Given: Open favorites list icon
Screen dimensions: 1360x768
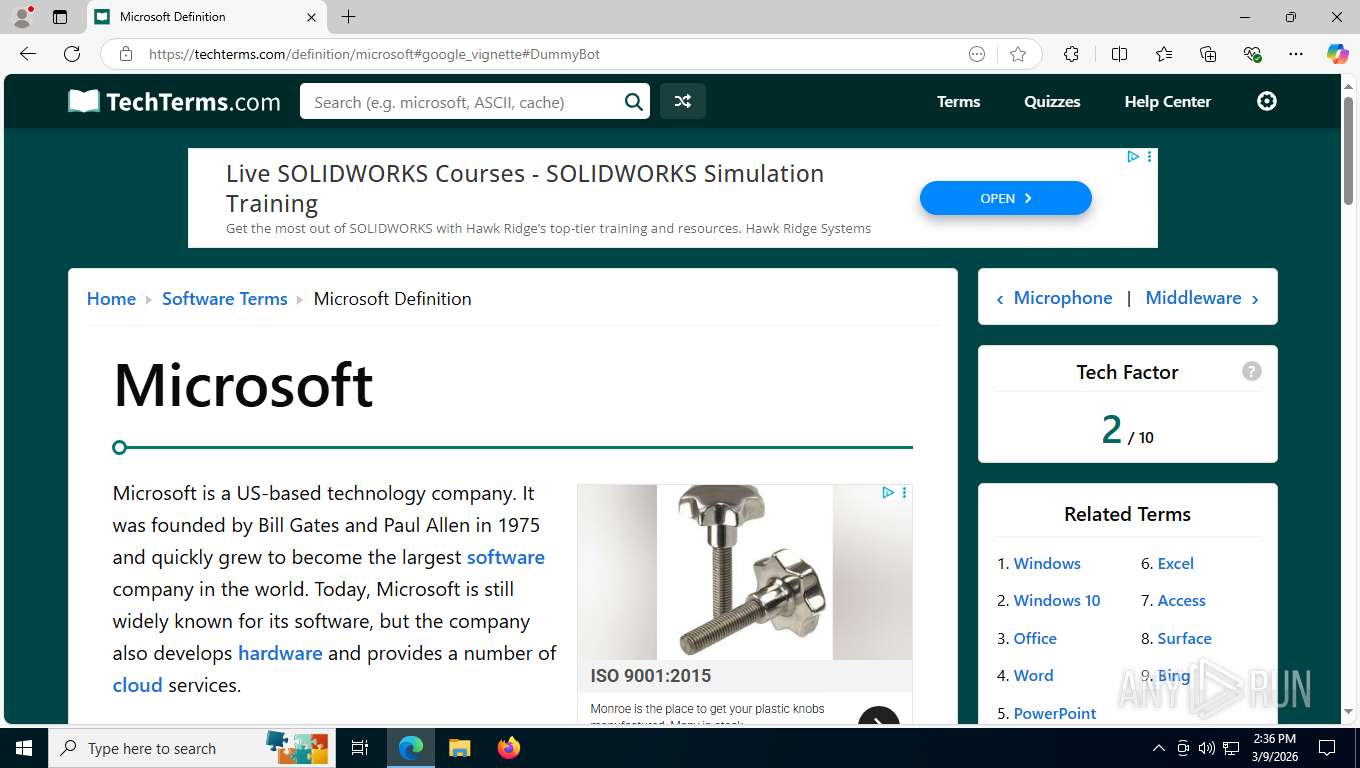Looking at the screenshot, I should [x=1164, y=54].
